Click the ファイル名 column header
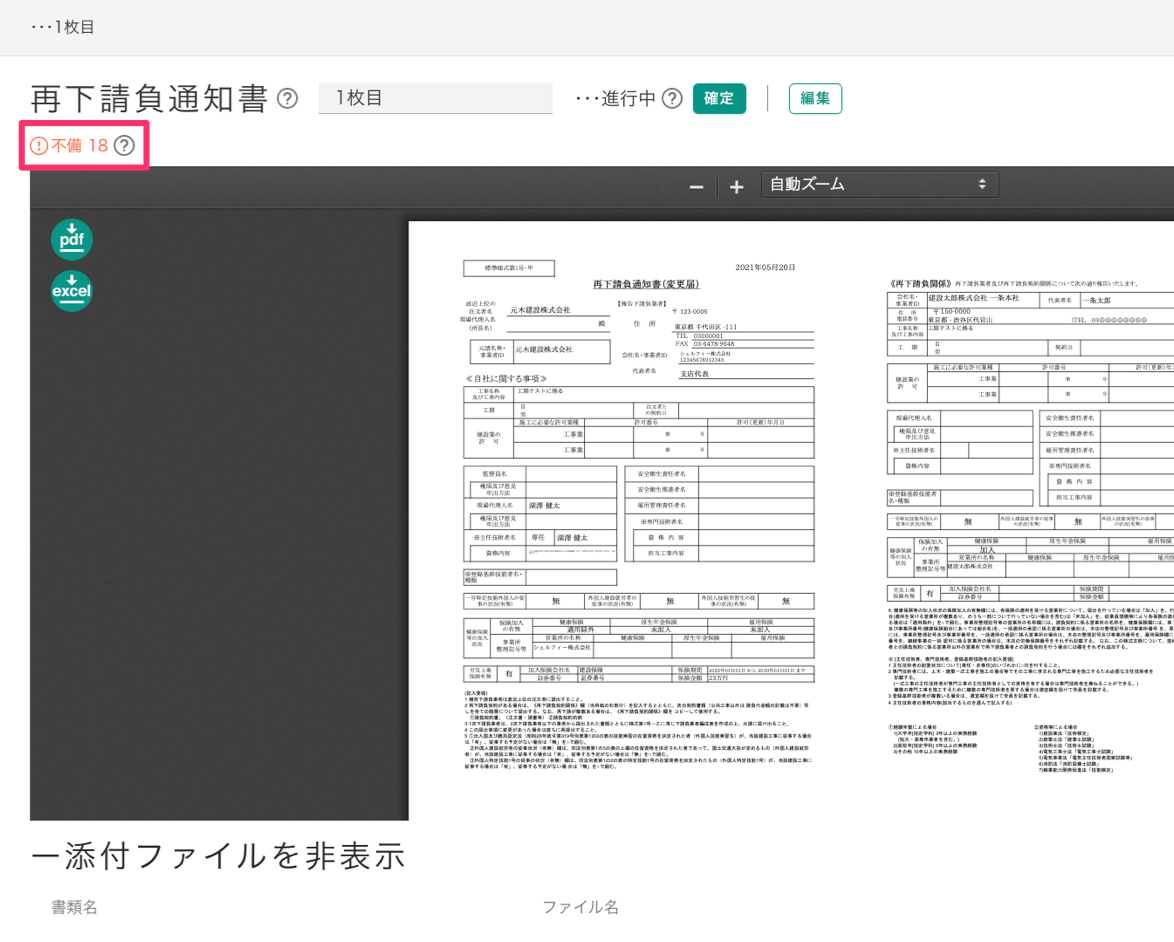 pyautogui.click(x=580, y=907)
